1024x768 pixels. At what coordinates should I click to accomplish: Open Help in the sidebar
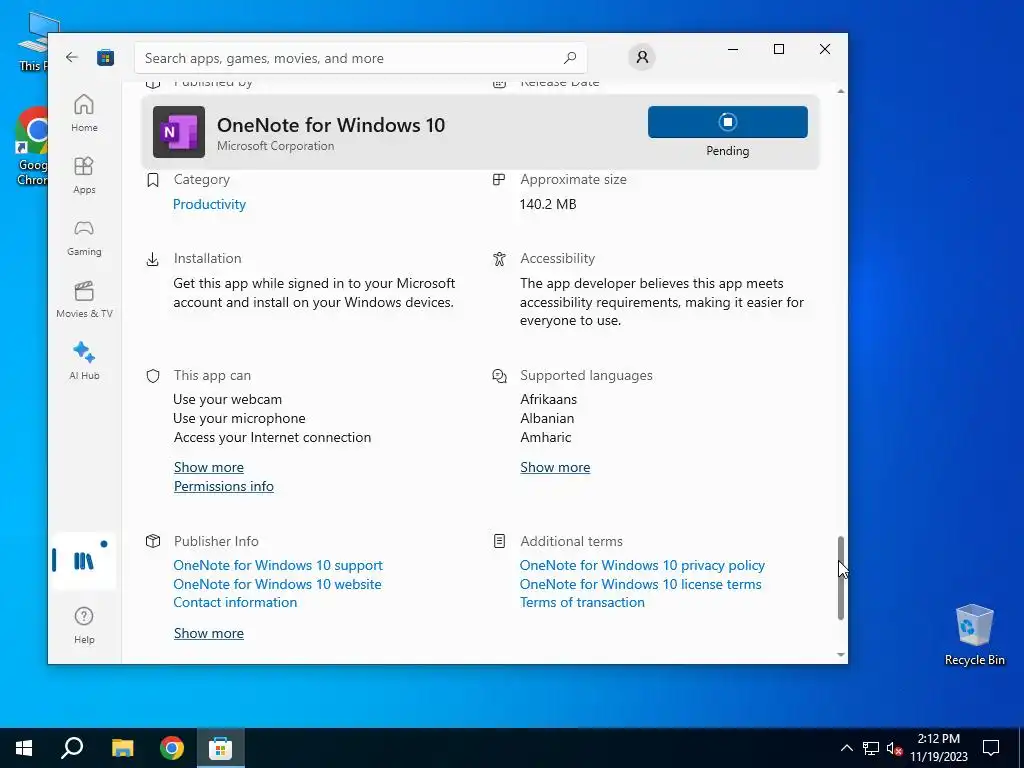[84, 625]
